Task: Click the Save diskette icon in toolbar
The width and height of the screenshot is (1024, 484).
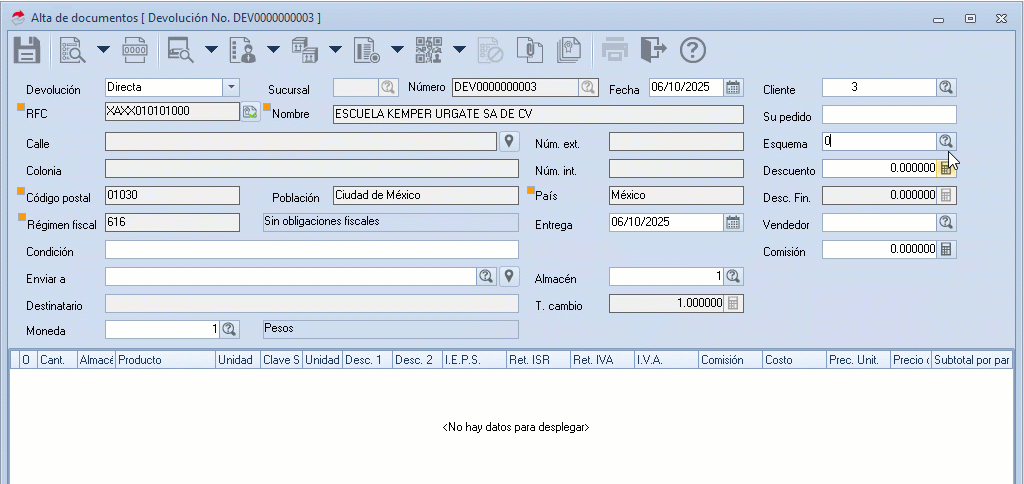Action: tap(26, 49)
